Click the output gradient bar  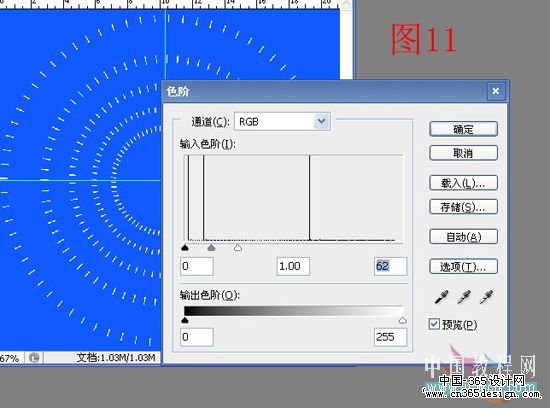point(294,311)
